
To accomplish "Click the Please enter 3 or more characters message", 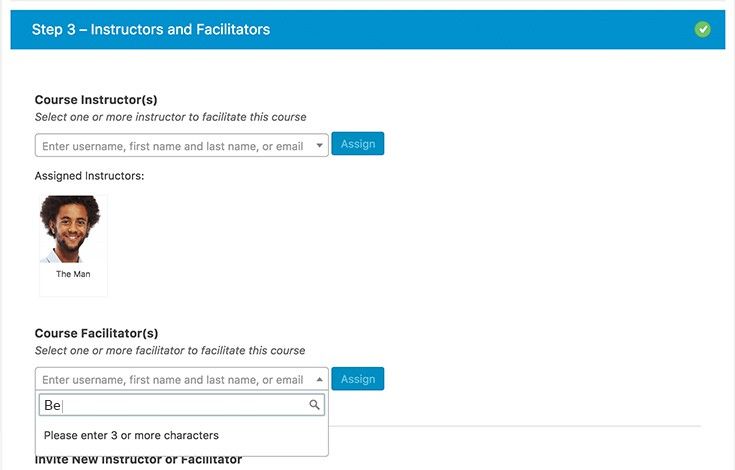I will coord(131,435).
